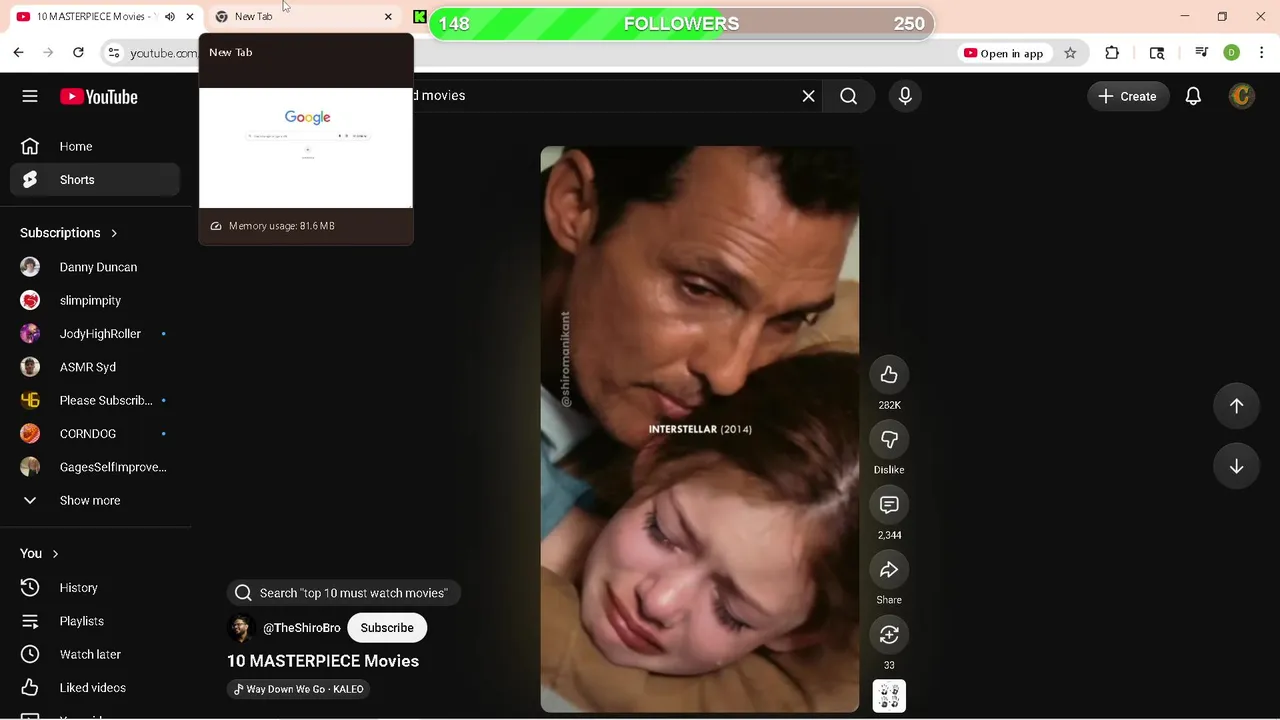Open the sound thumbnail below Remix
The height and width of the screenshot is (720, 1280).
click(x=889, y=696)
